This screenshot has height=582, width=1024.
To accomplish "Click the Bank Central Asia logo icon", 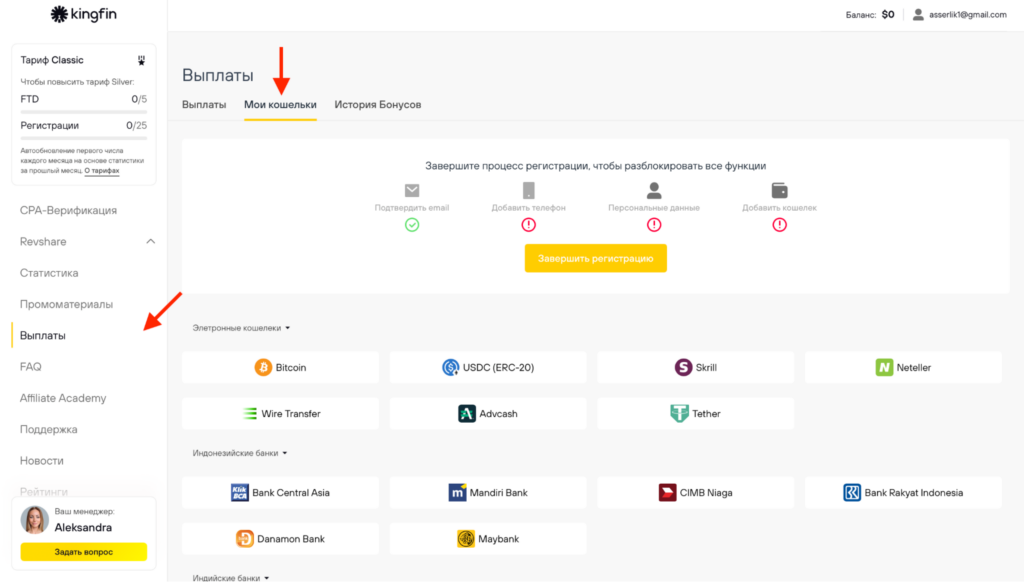I will coord(240,493).
